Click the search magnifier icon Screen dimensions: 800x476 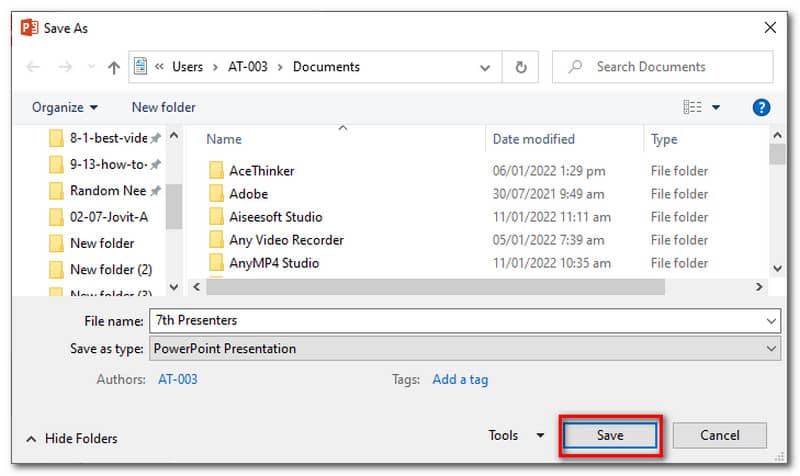[575, 66]
